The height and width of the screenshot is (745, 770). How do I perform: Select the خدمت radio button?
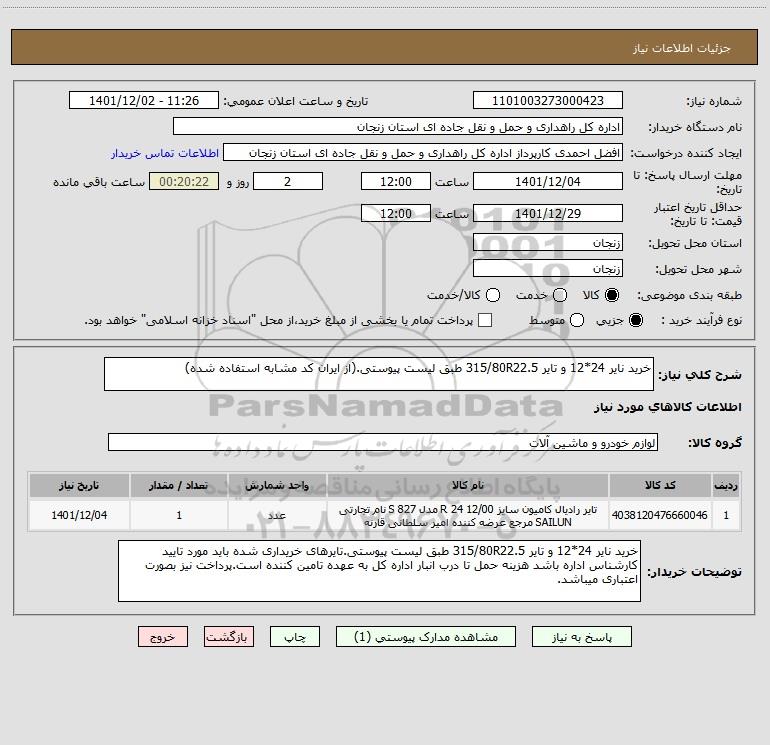point(560,295)
